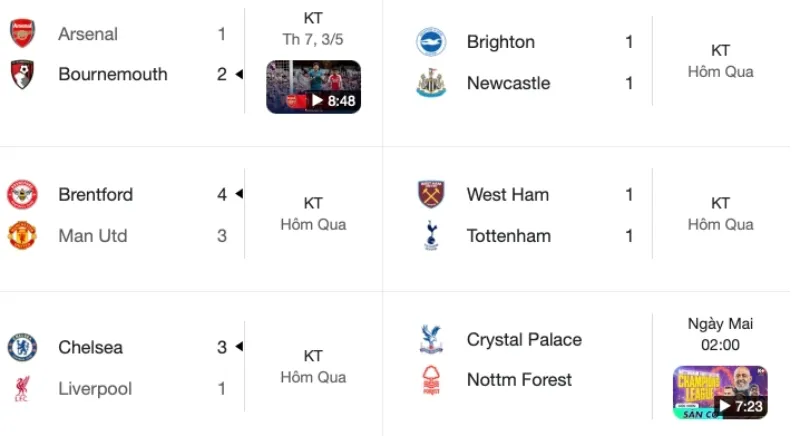This screenshot has width=800, height=436.
Task: Click the Brentford bee logo
Action: [x=22, y=194]
